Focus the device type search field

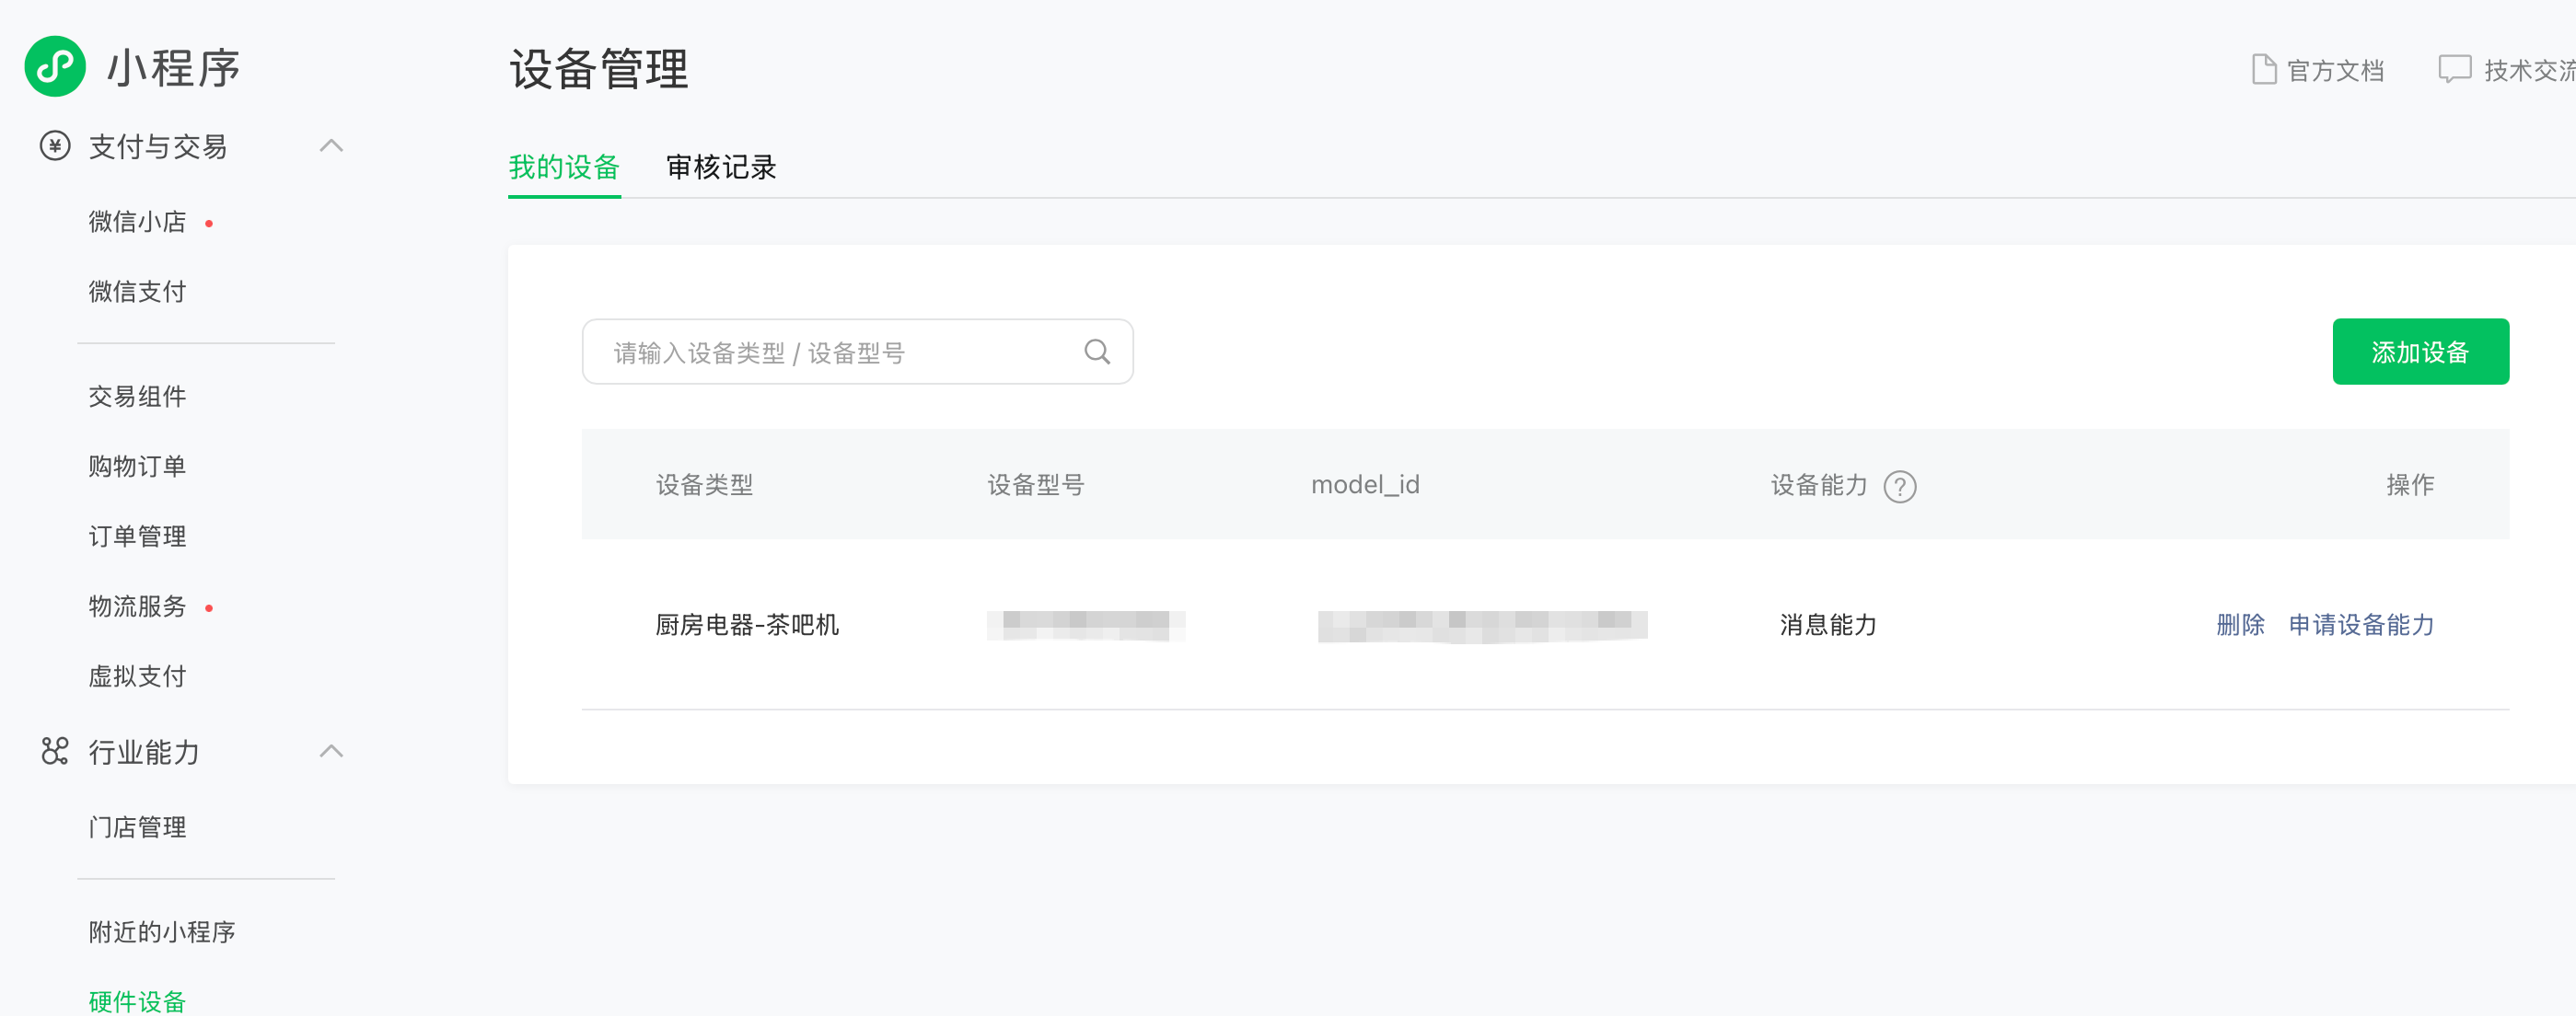(840, 352)
